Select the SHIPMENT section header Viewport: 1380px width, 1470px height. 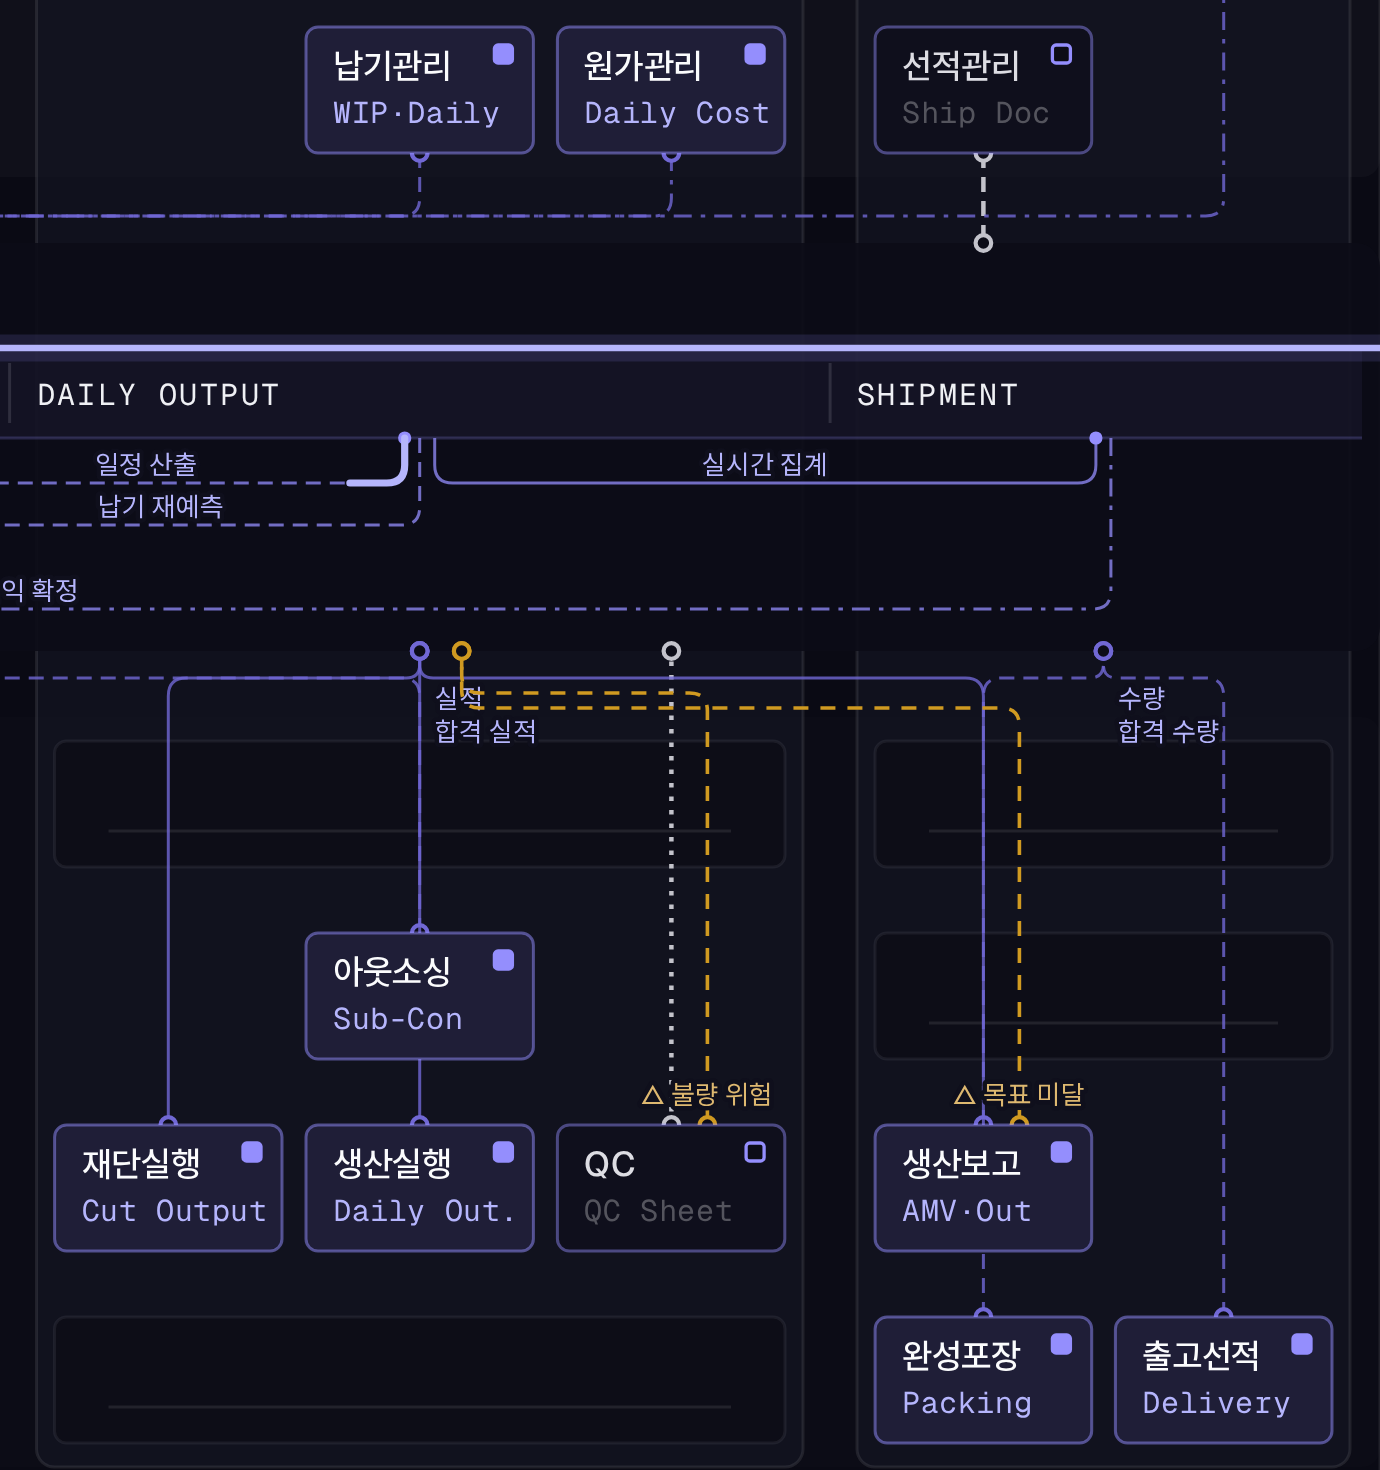pos(937,395)
